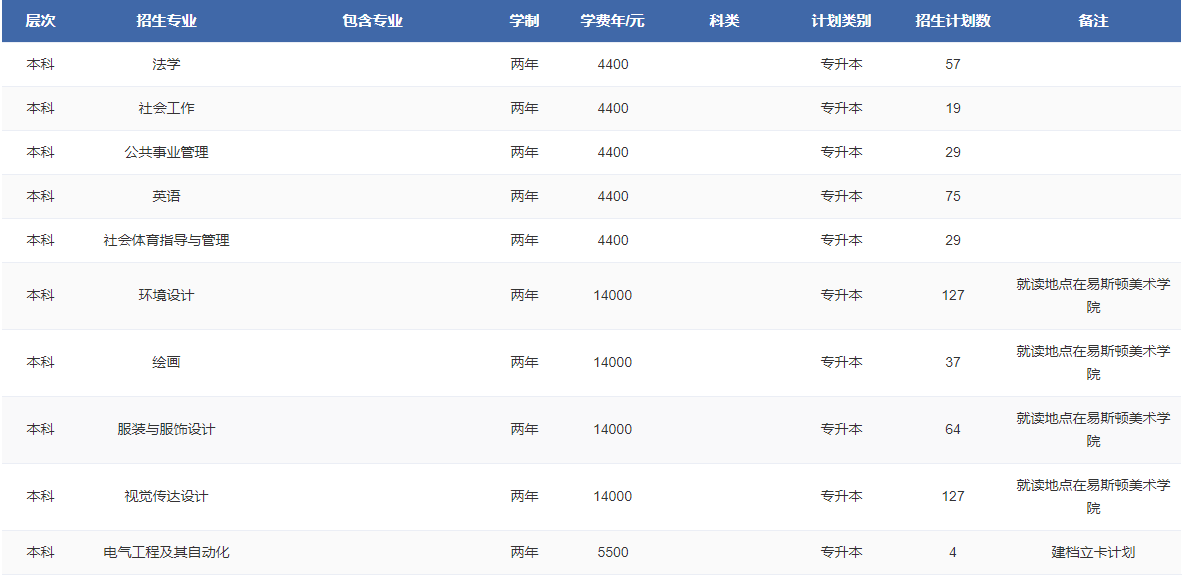Select the 学费年/元 column header
Viewport: 1184px width, 575px height.
[612, 21]
